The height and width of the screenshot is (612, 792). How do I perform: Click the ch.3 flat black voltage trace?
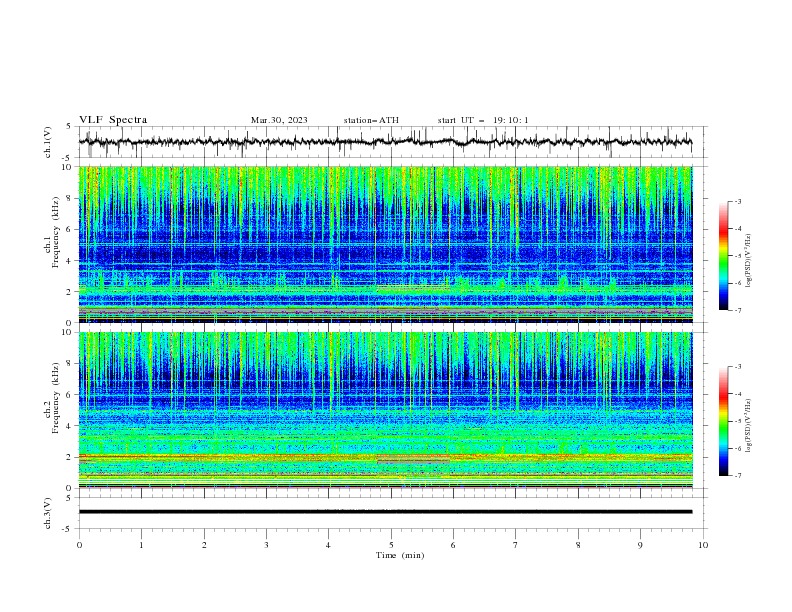click(385, 512)
